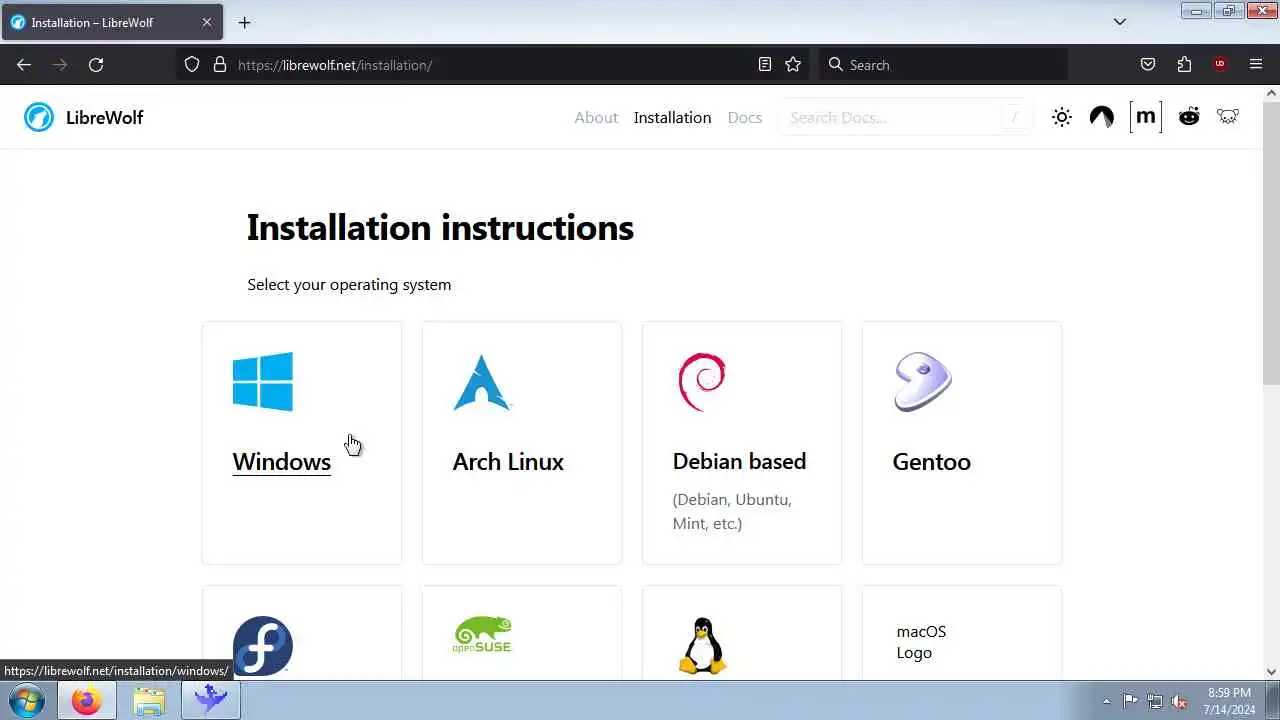Expand the list all tabs dropdown arrow
The image size is (1280, 720).
tap(1120, 22)
